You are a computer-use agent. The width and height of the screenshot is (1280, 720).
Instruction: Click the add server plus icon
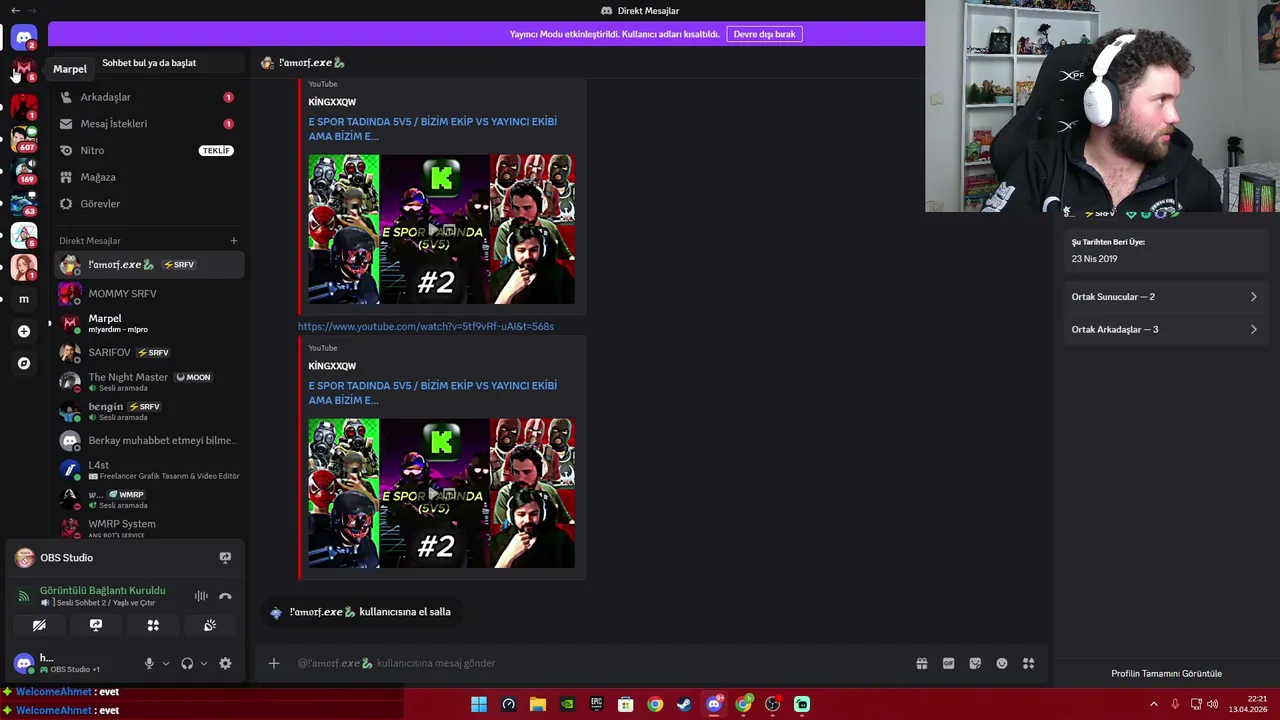coord(24,331)
